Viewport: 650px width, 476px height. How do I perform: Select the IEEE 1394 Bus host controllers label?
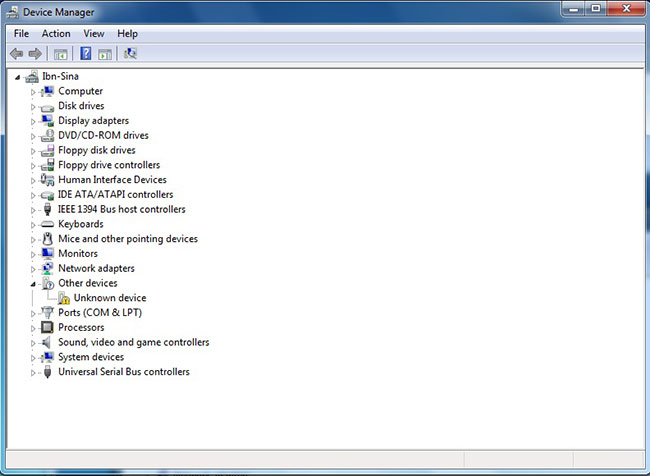pyautogui.click(x=121, y=209)
